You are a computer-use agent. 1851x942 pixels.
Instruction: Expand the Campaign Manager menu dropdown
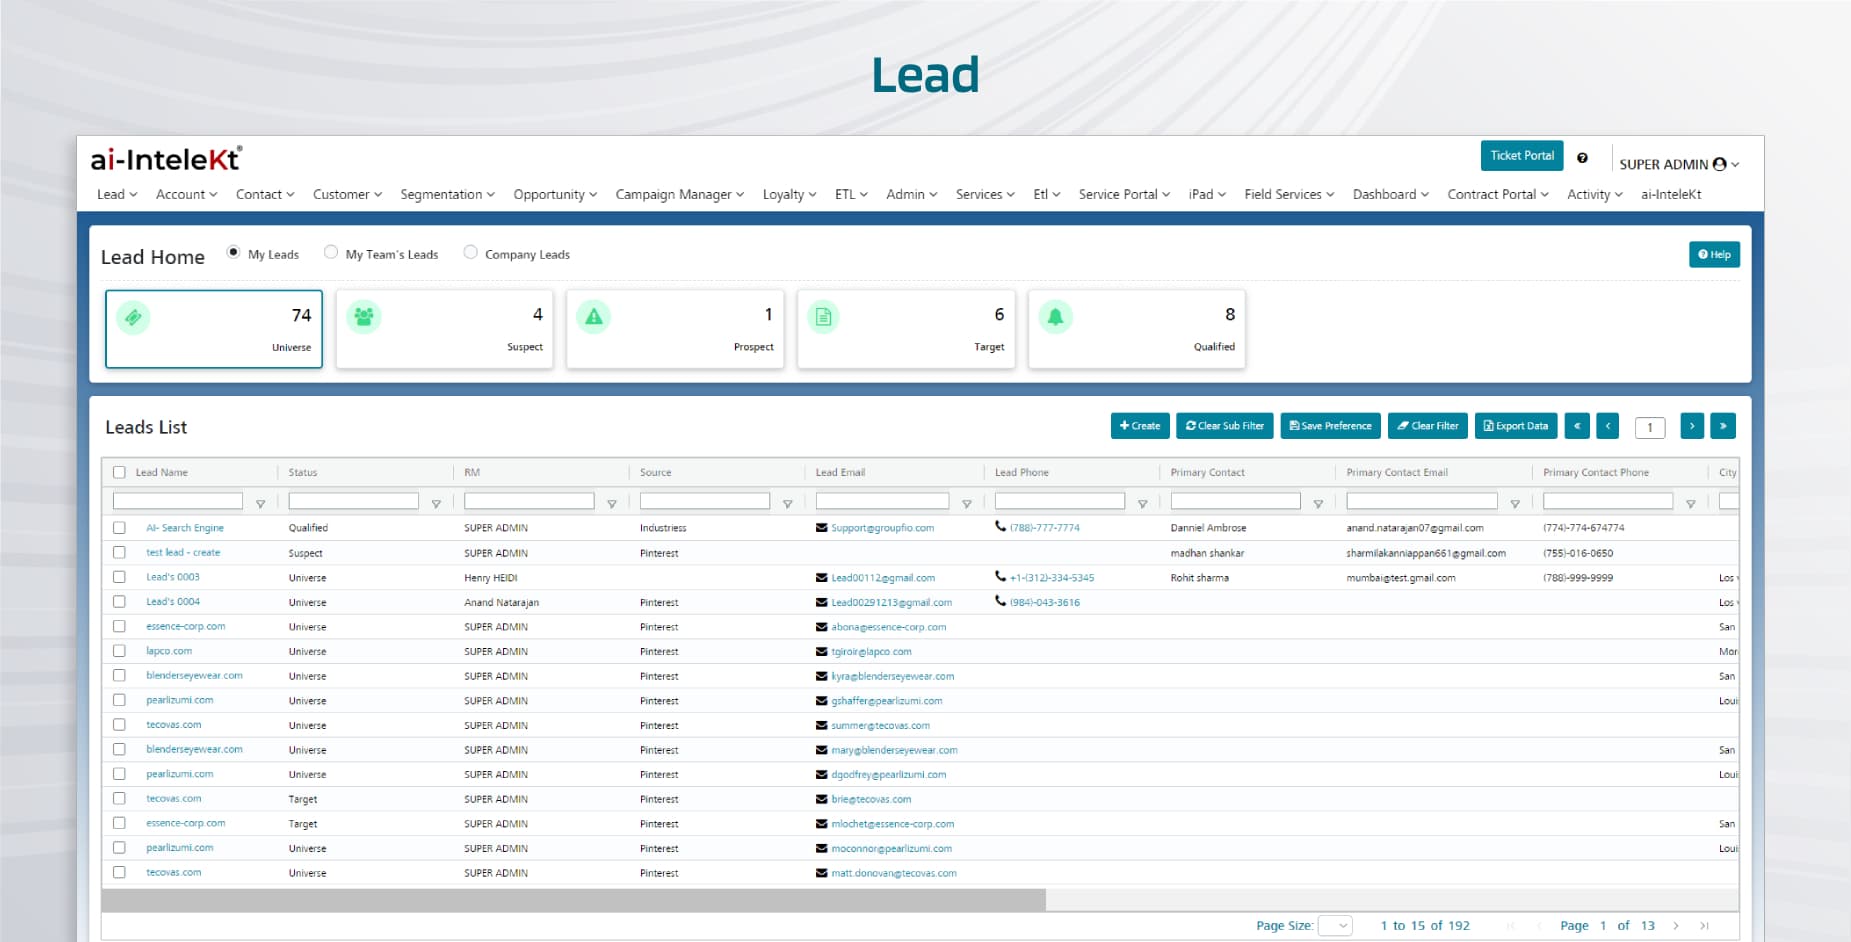(x=679, y=195)
